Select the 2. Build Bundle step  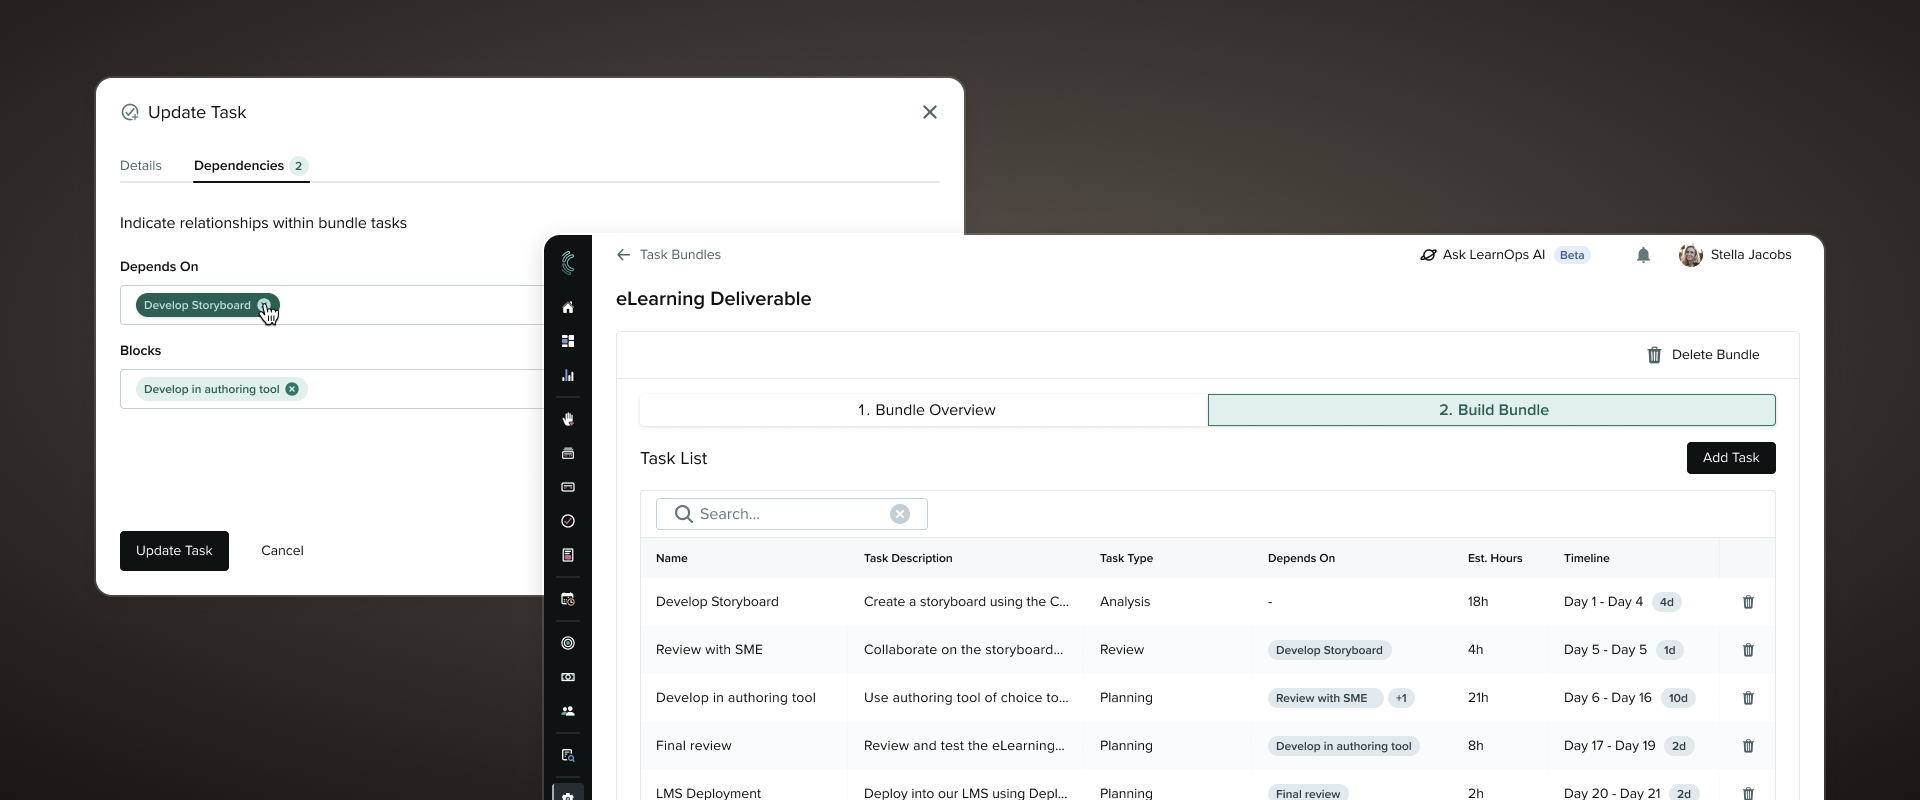click(x=1492, y=410)
